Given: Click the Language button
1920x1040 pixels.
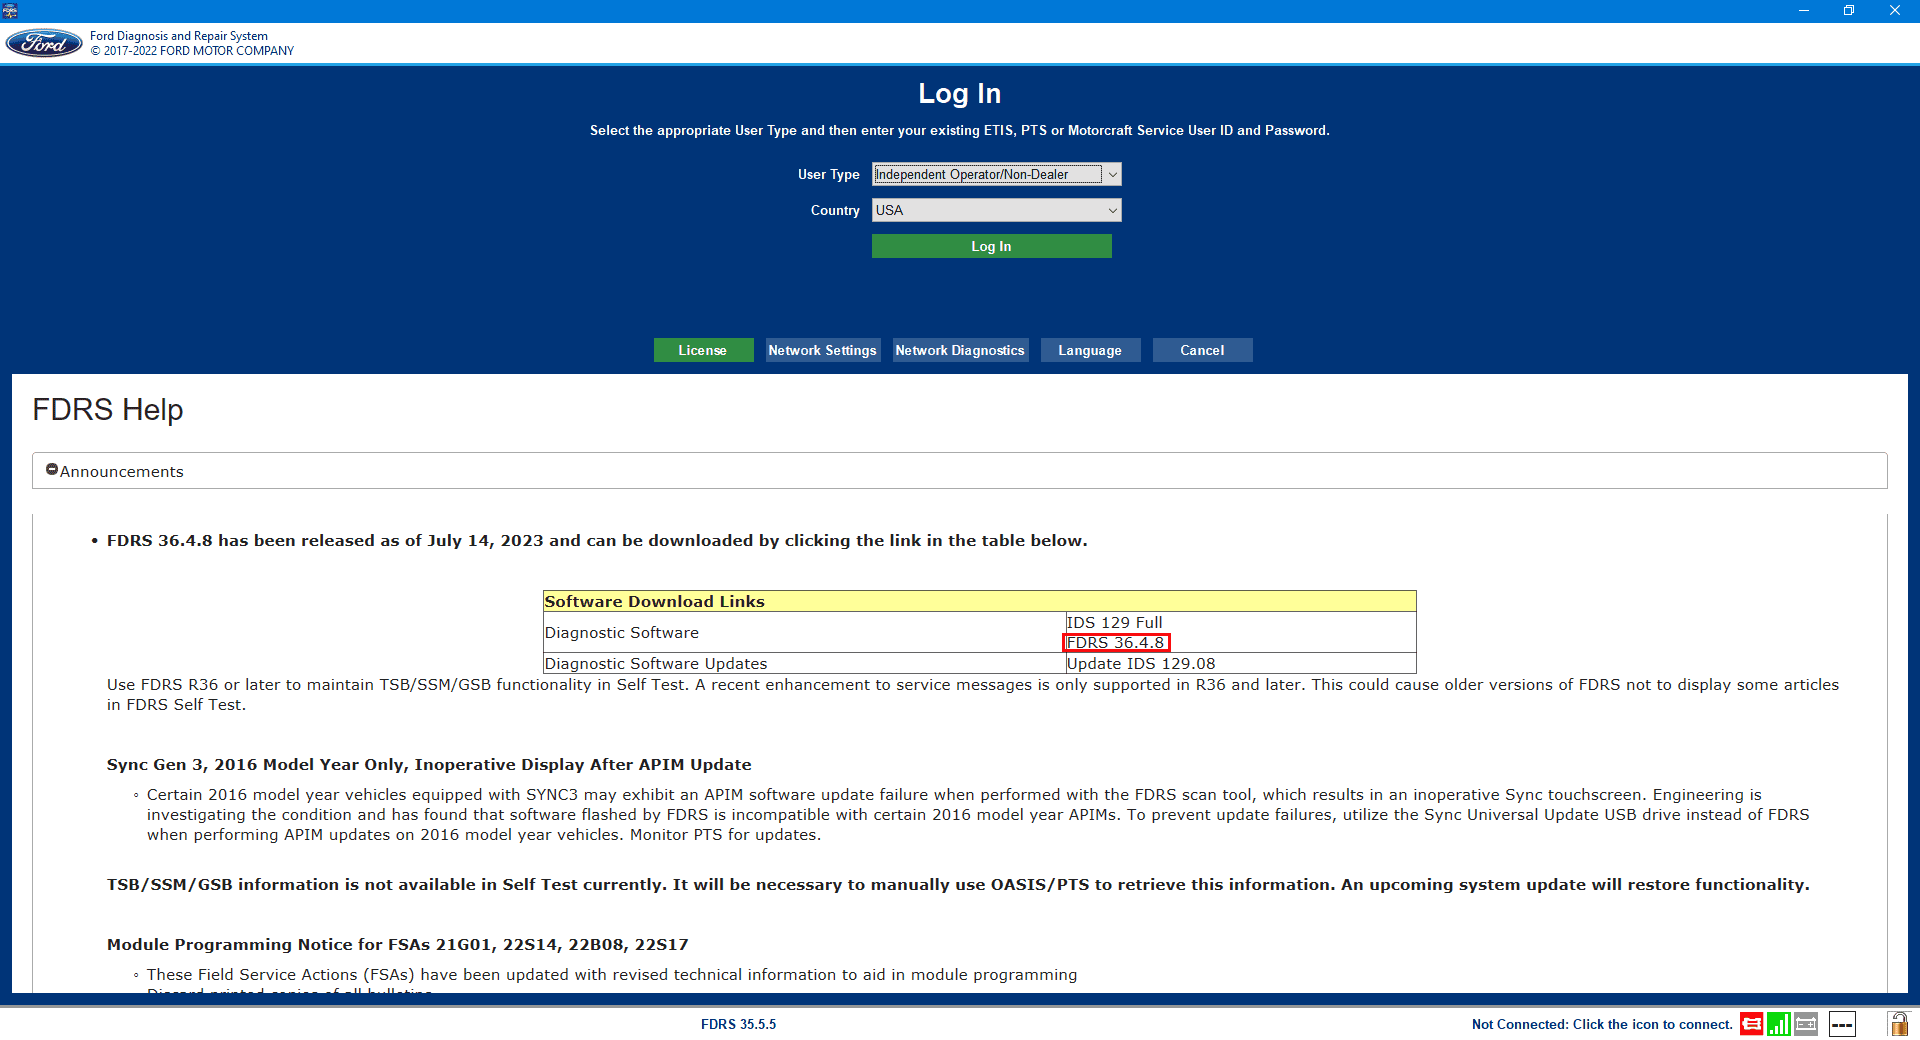Looking at the screenshot, I should 1090,350.
